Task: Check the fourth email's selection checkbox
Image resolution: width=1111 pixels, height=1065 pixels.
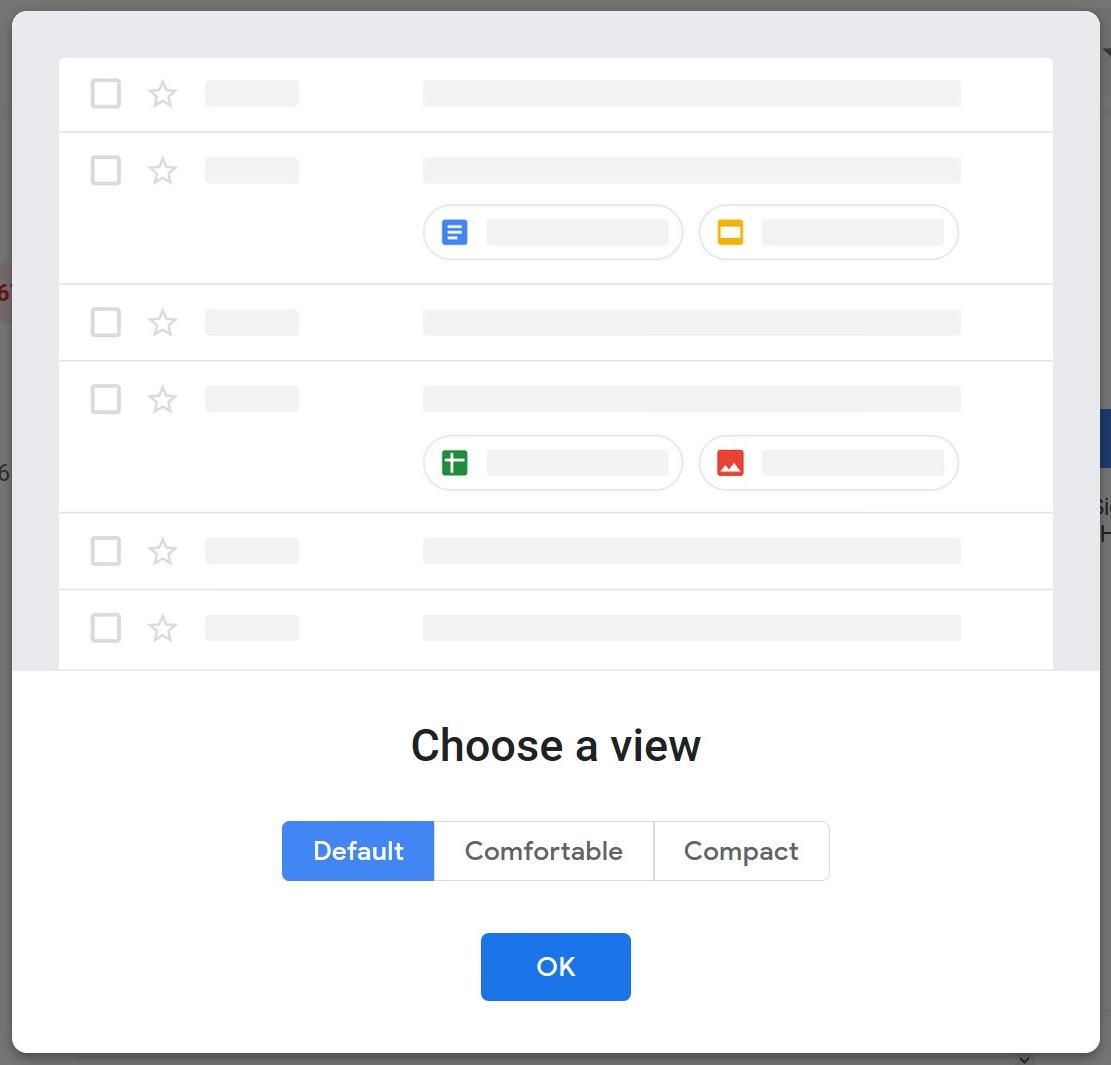Action: coord(105,399)
